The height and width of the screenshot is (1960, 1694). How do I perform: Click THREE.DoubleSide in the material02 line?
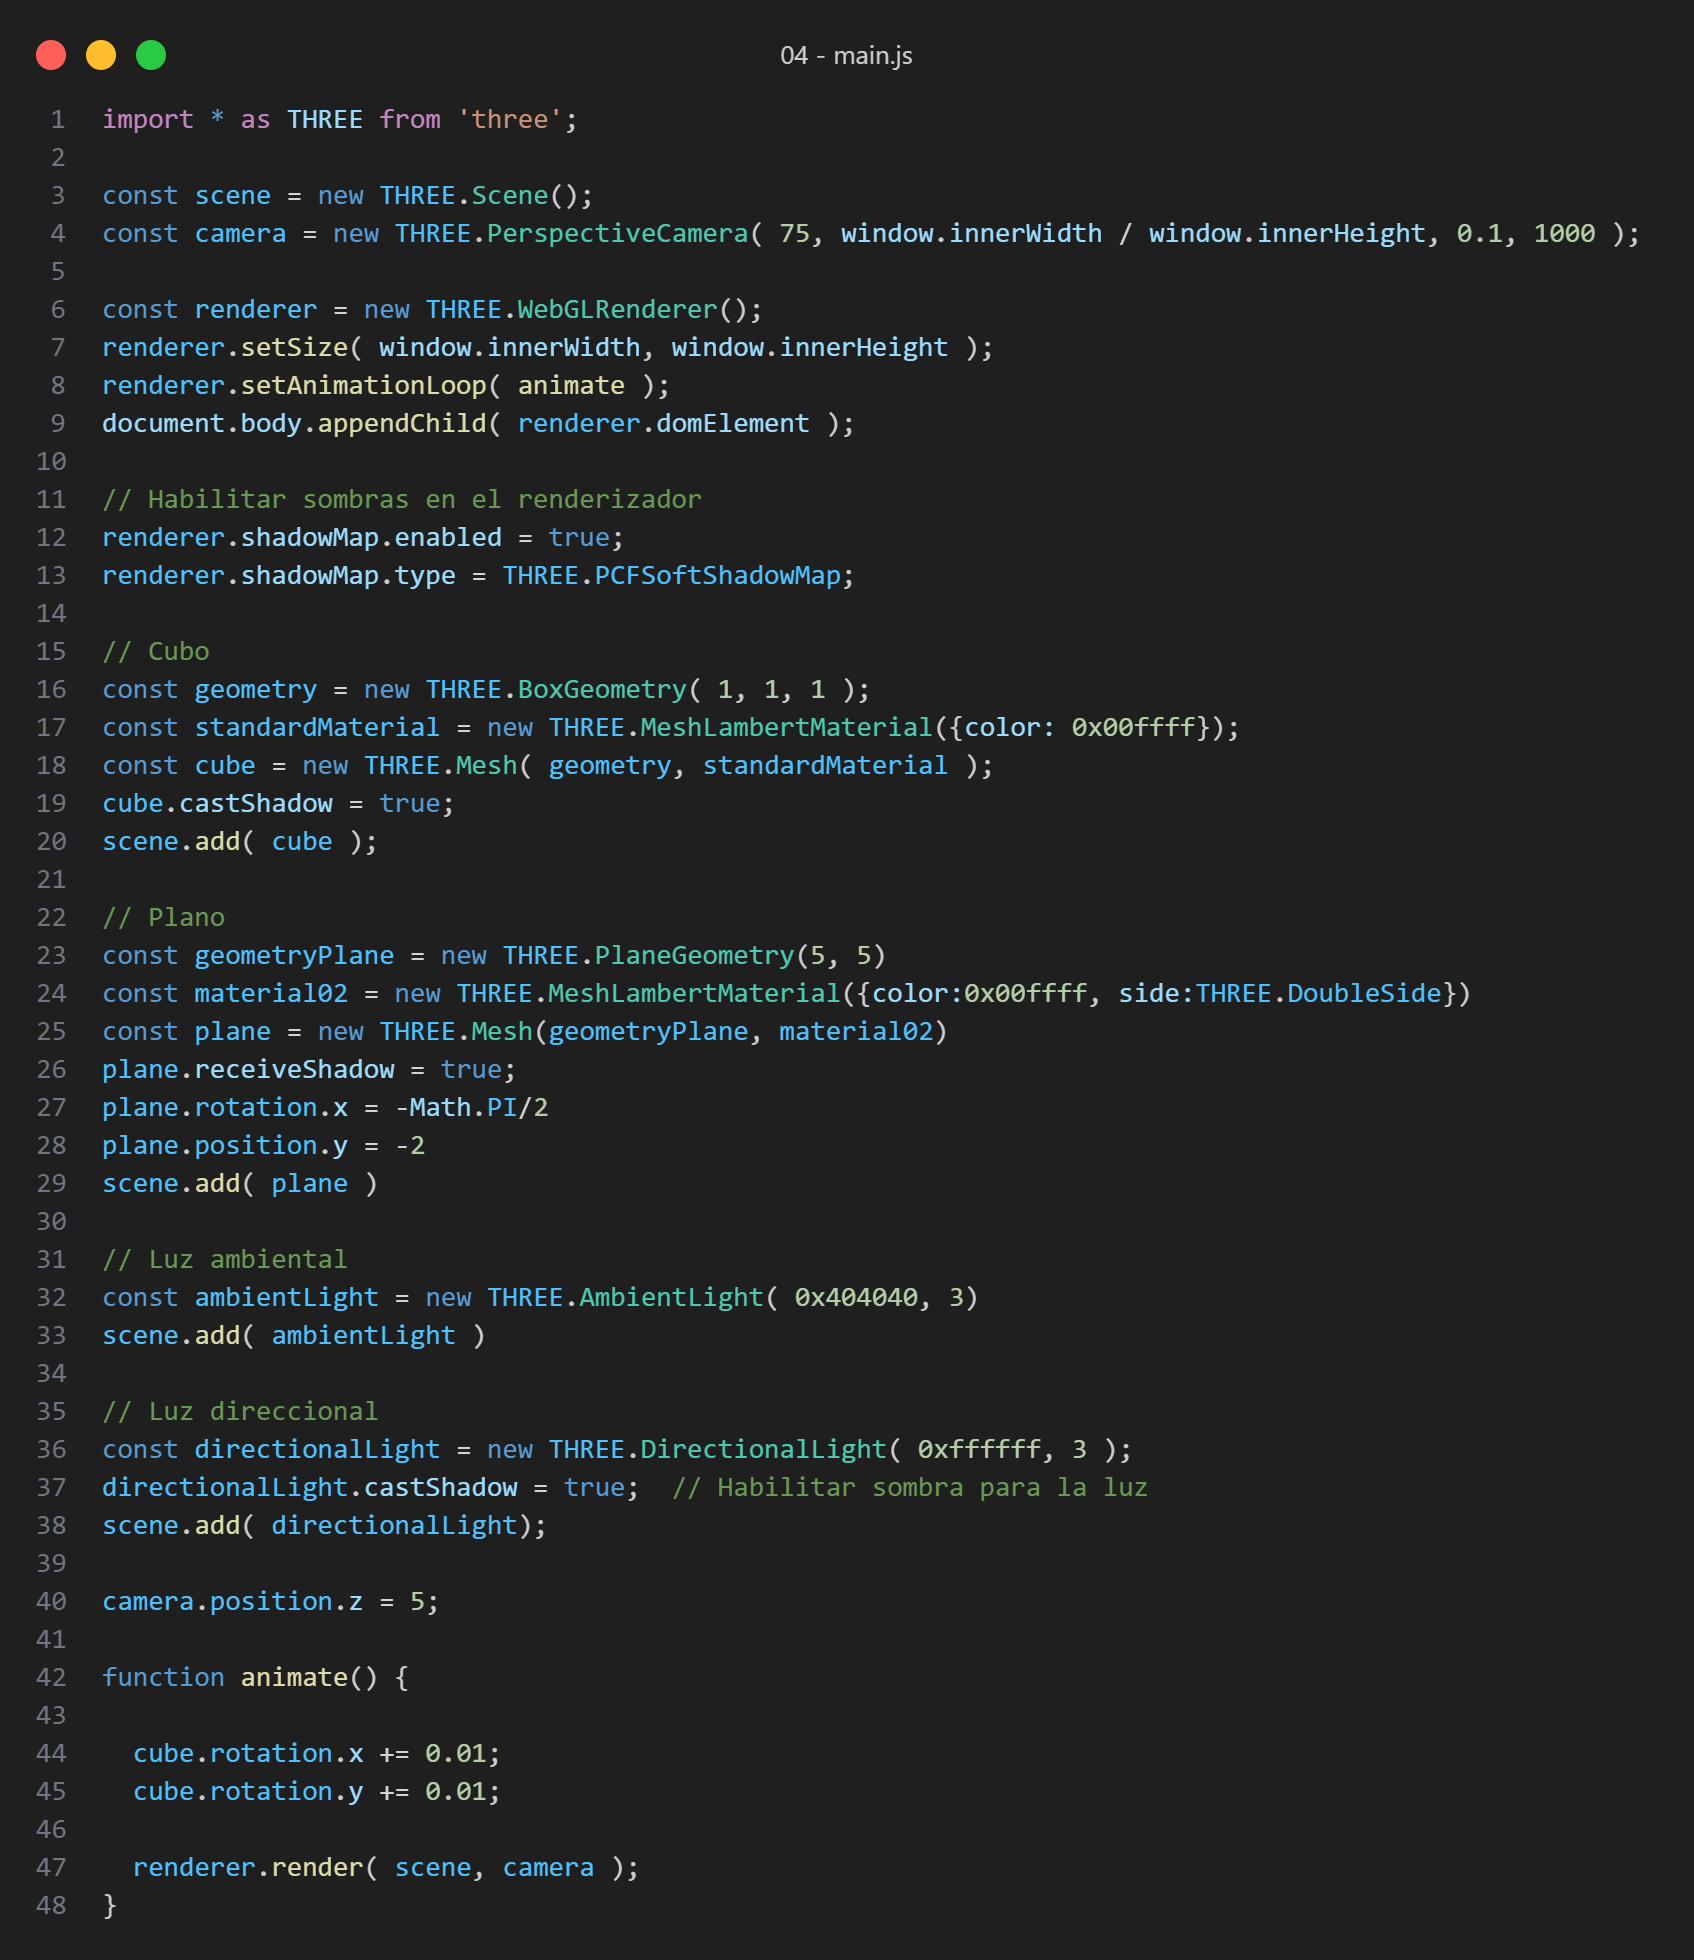tap(1318, 994)
